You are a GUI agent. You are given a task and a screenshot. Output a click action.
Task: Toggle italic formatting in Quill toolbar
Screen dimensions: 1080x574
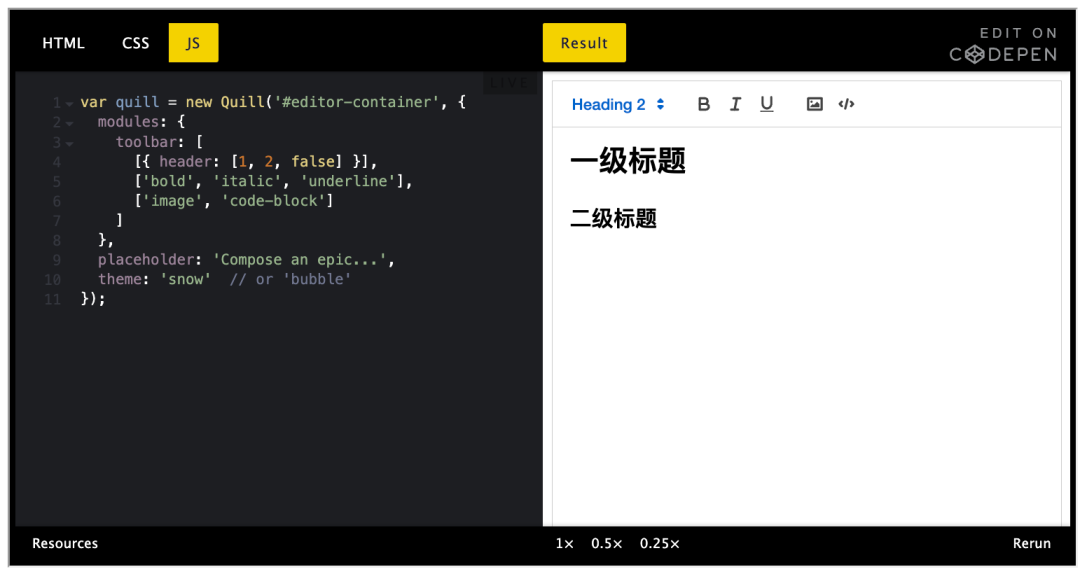[735, 104]
